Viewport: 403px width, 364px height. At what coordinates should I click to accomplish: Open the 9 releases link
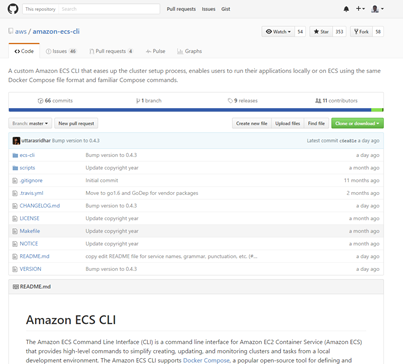coord(243,100)
